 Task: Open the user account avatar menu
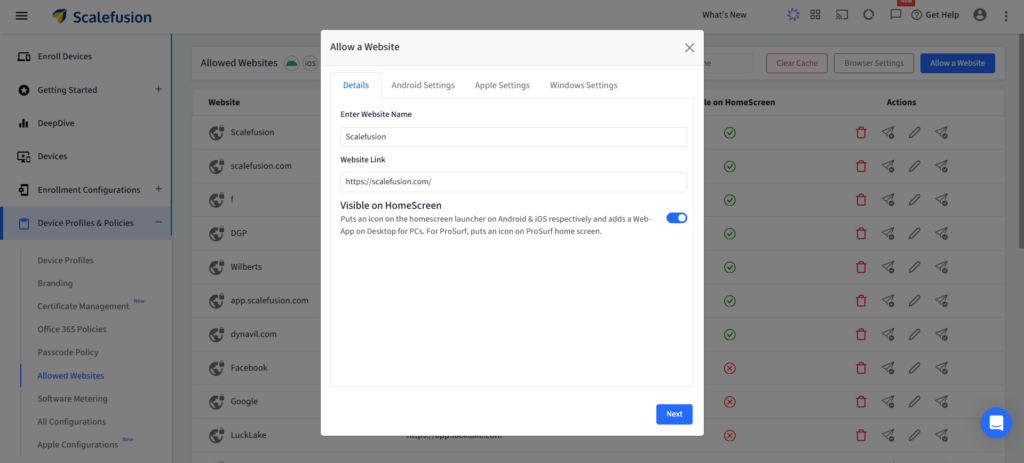(x=980, y=14)
